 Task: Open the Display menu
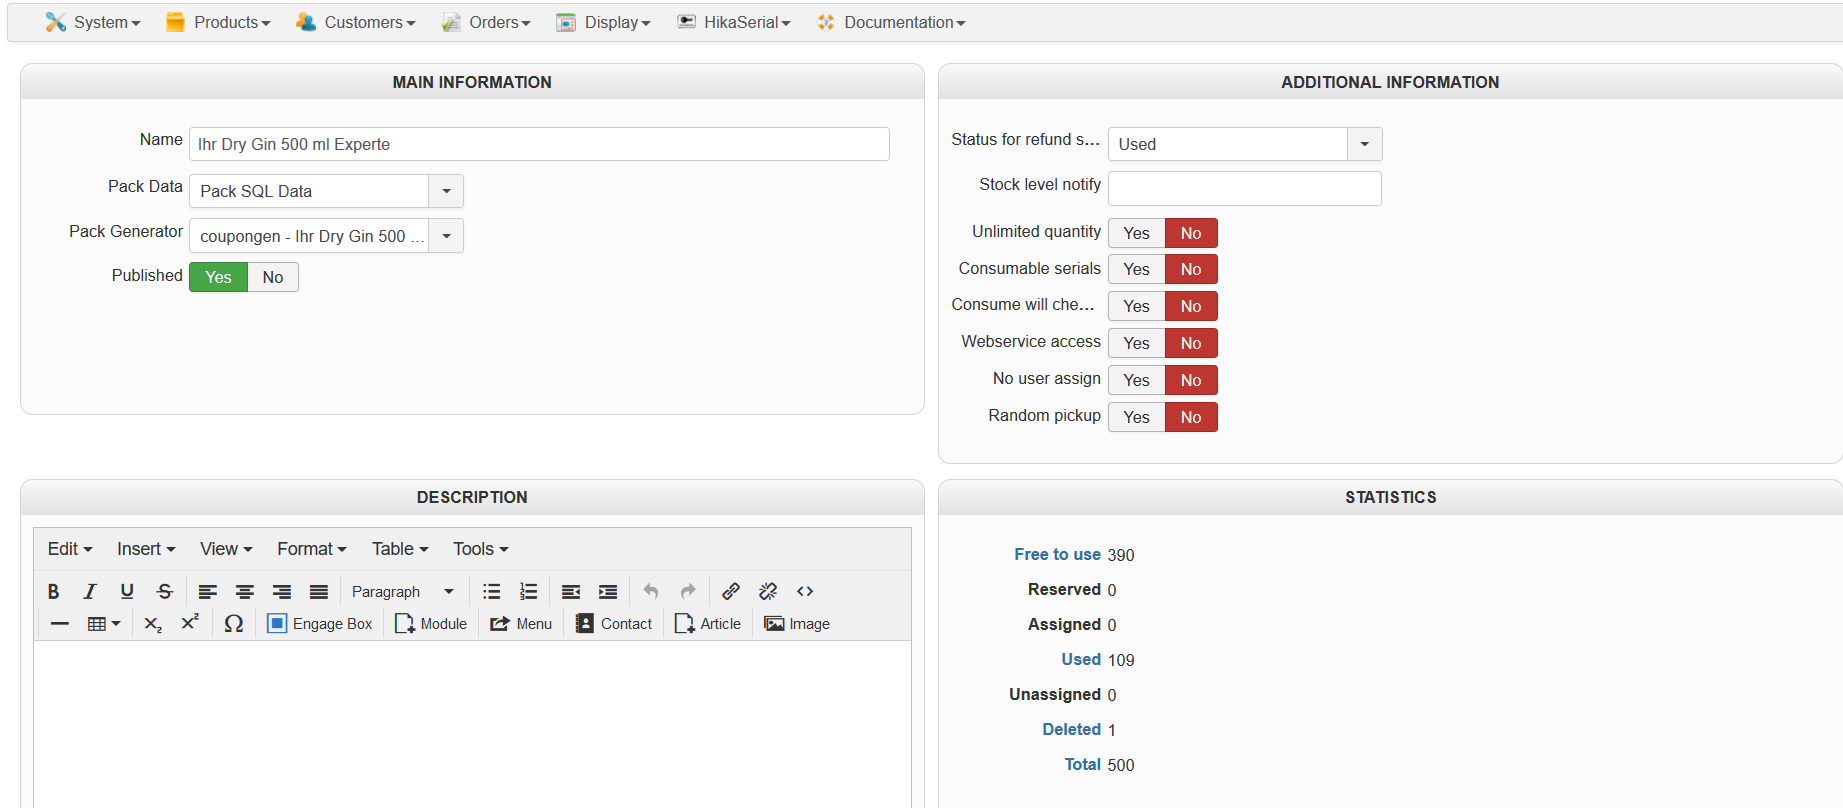click(603, 22)
